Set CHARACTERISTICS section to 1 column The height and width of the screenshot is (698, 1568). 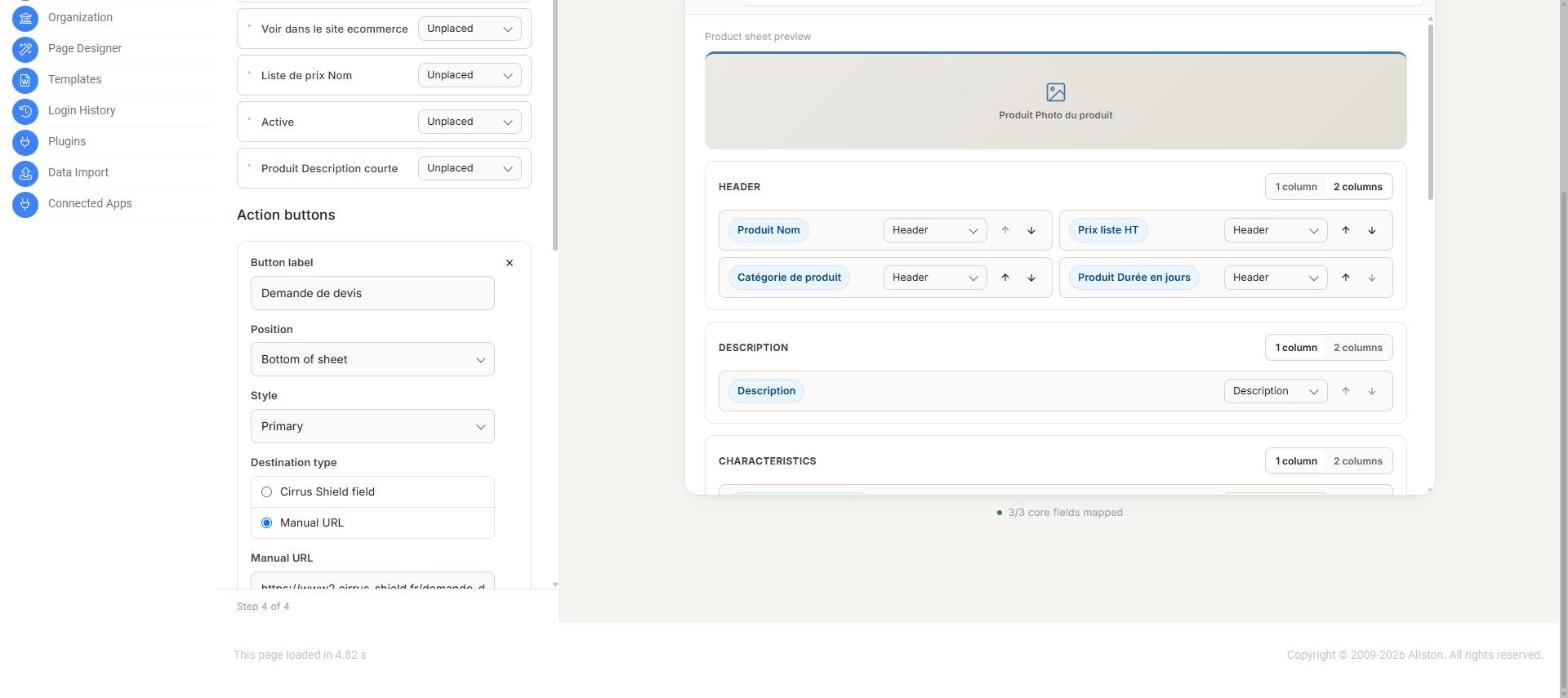coord(1296,461)
